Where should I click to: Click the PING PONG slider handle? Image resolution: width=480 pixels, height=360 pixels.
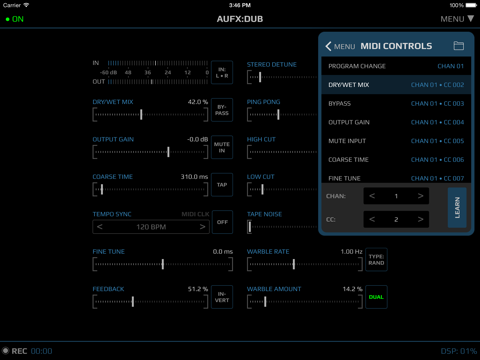click(x=278, y=114)
